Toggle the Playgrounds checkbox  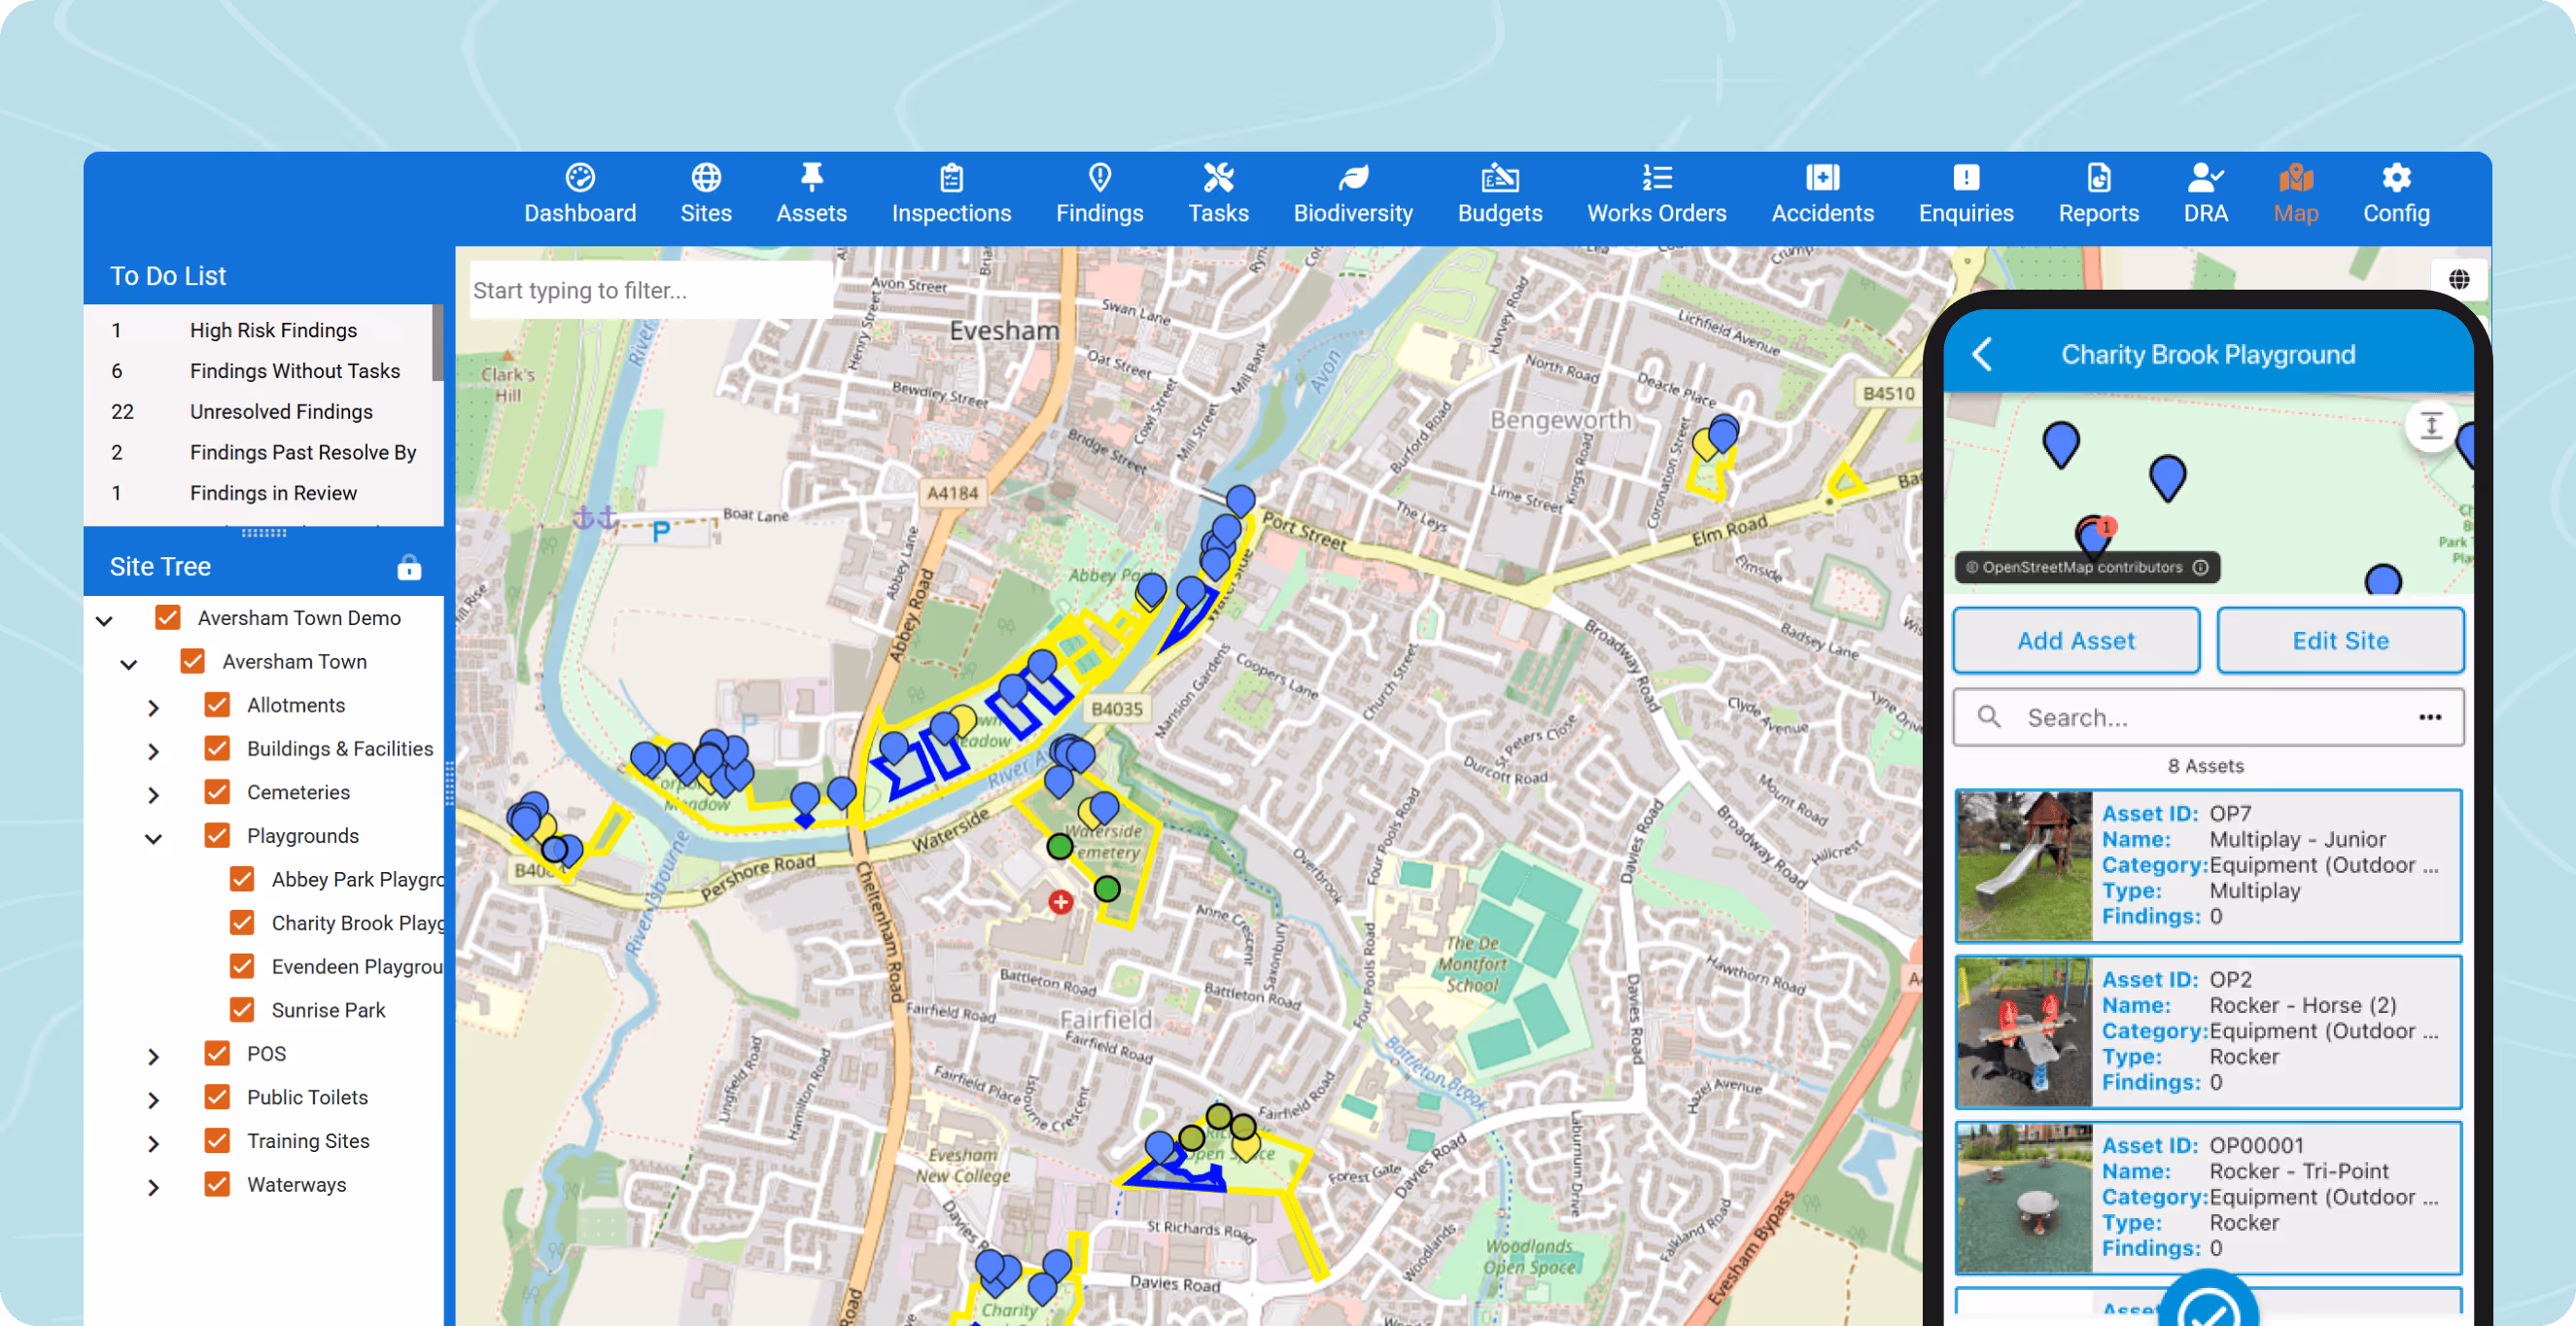[x=217, y=835]
